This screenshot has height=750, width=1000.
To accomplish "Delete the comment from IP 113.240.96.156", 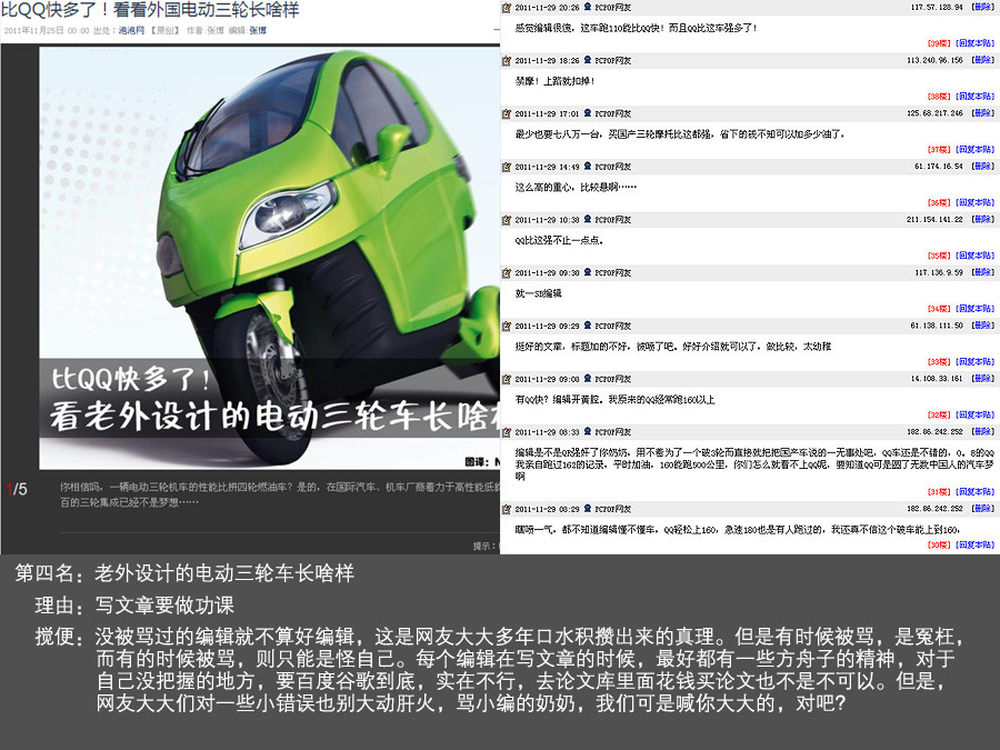I will [983, 60].
